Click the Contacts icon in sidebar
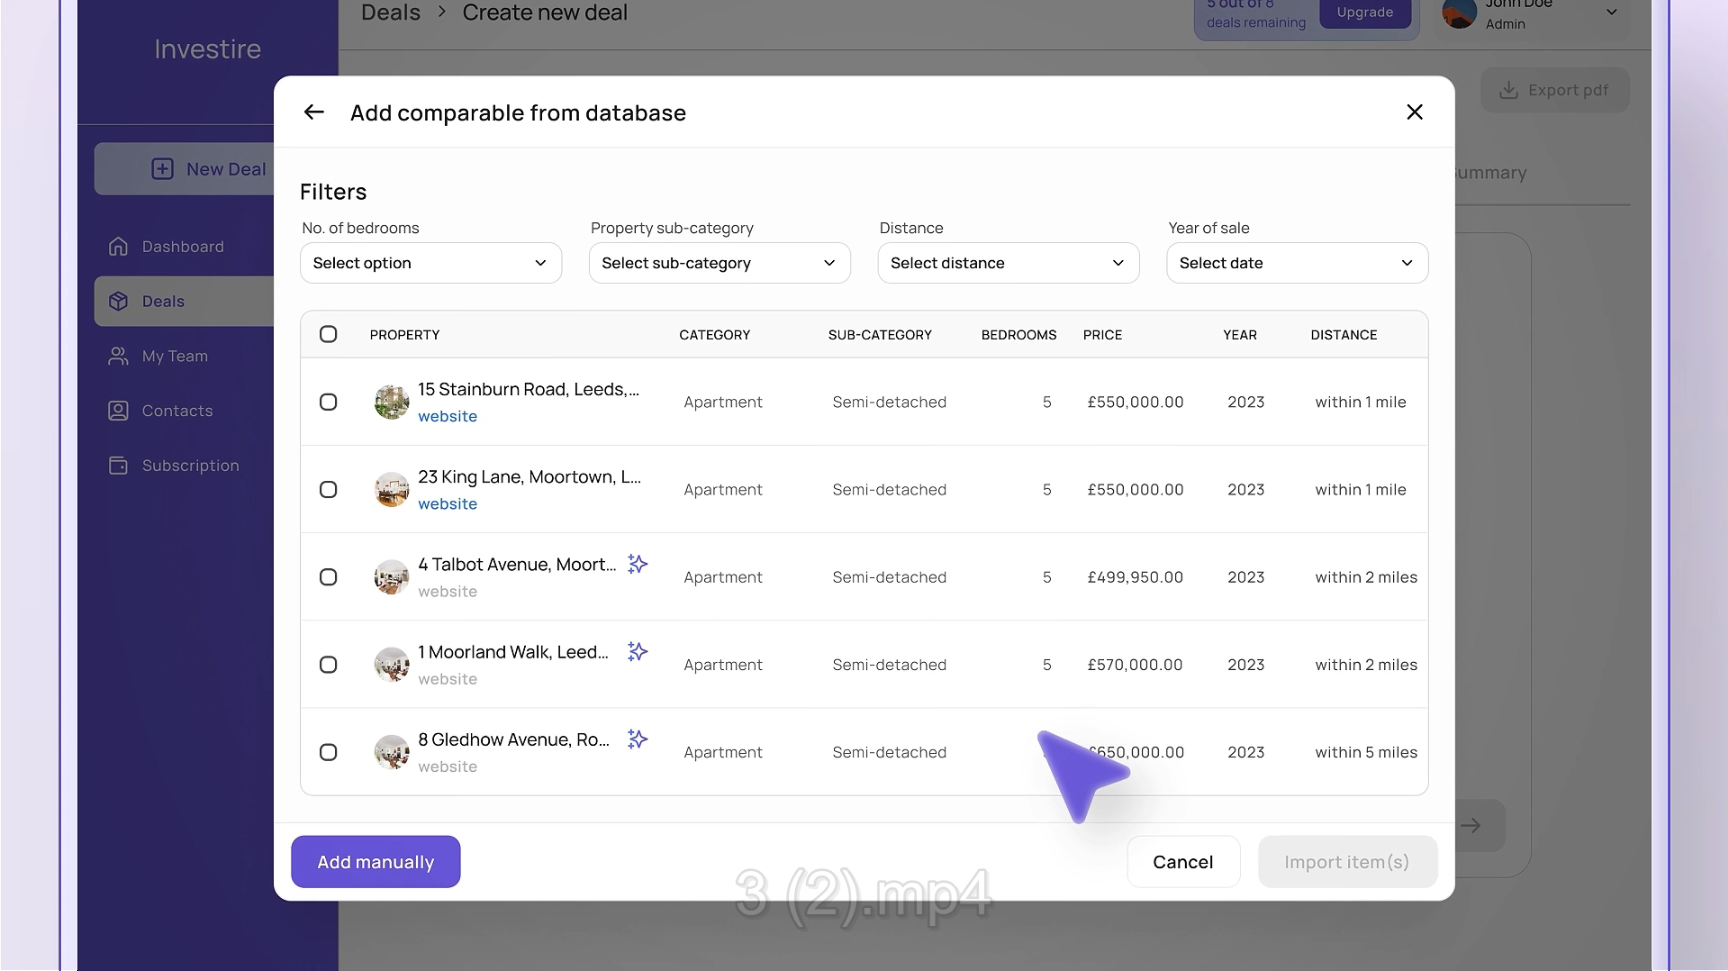 [118, 411]
